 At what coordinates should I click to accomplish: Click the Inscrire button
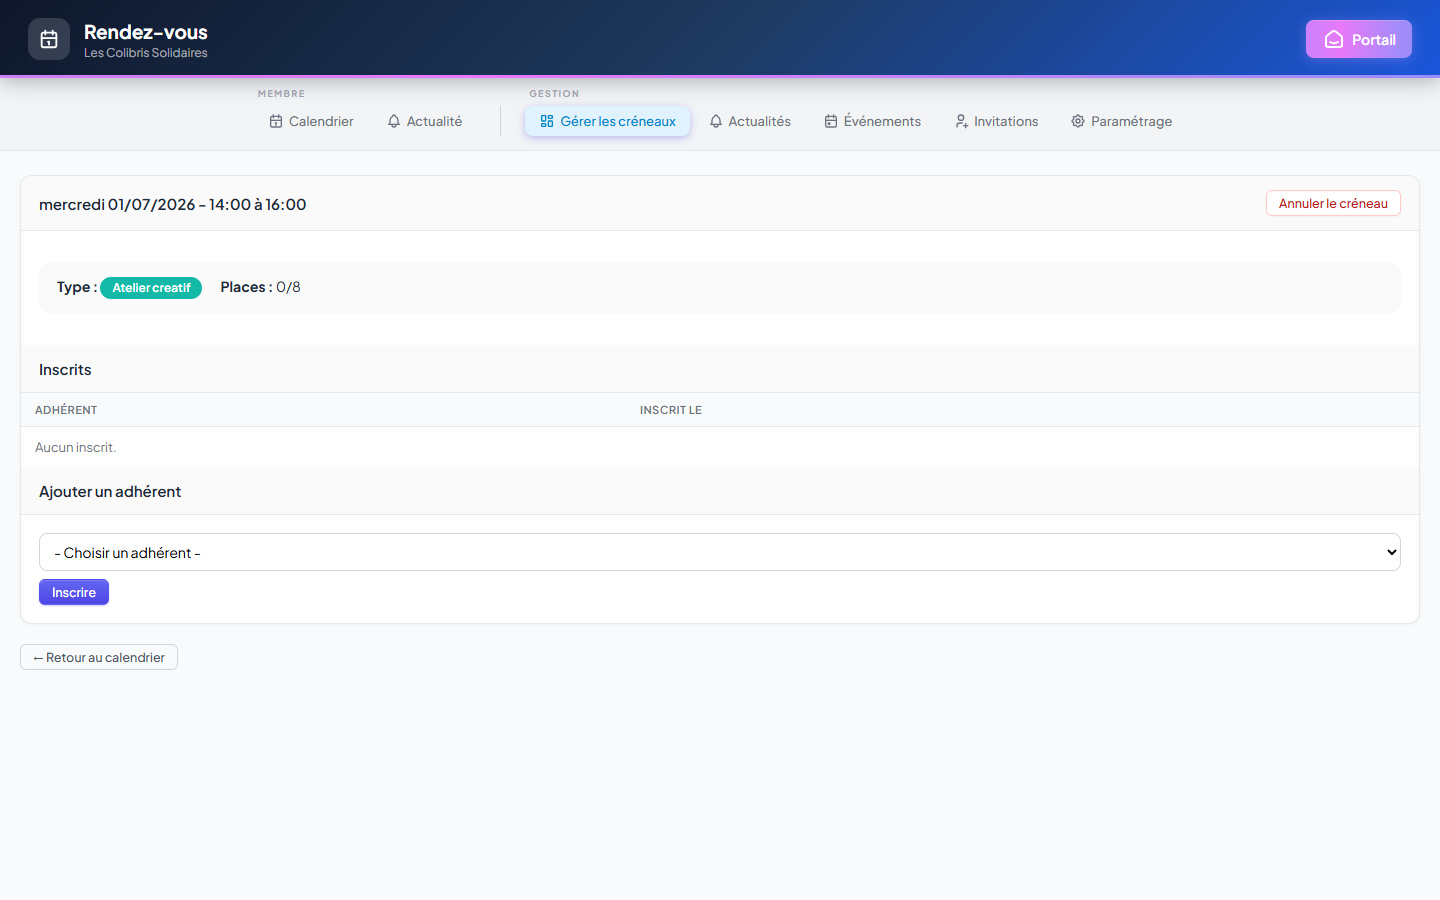click(x=74, y=592)
